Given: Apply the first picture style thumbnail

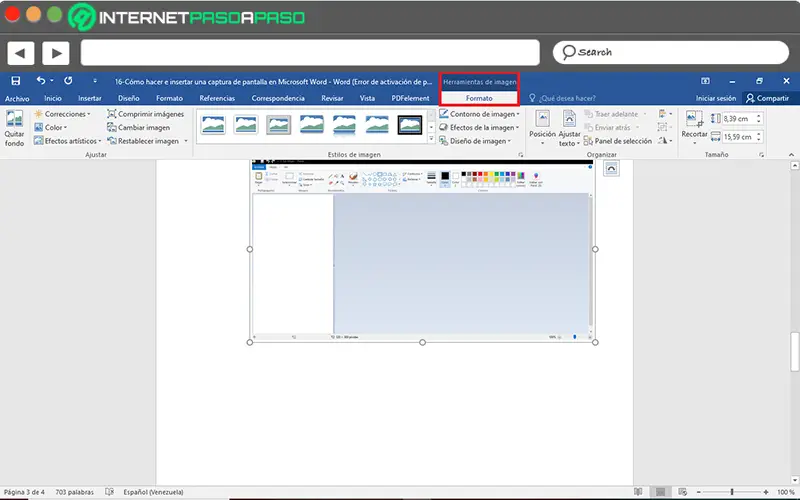Looking at the screenshot, I should [213, 124].
